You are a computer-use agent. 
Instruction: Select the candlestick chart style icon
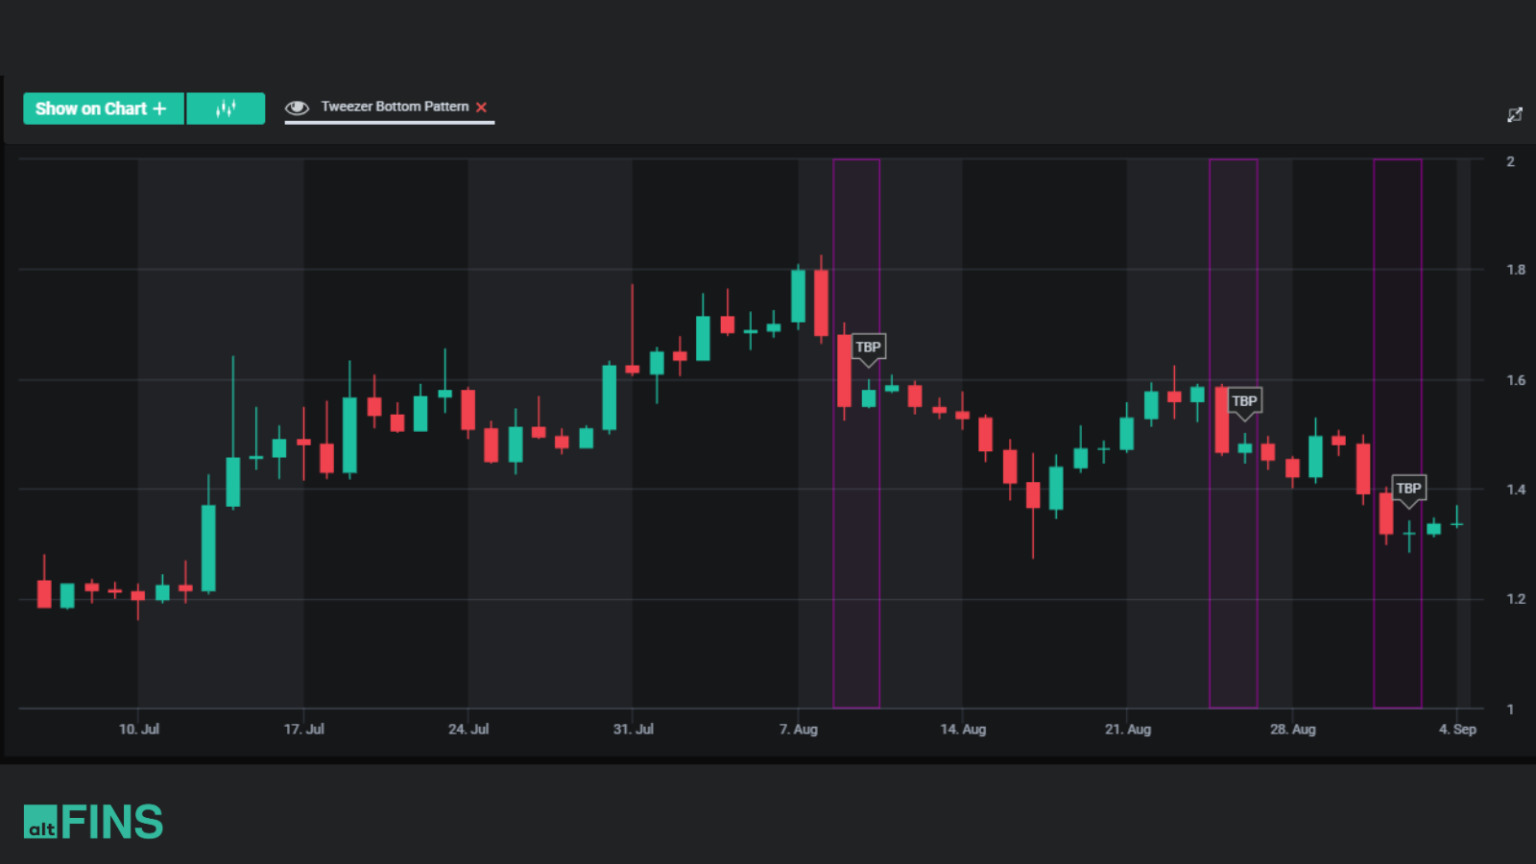pos(225,108)
